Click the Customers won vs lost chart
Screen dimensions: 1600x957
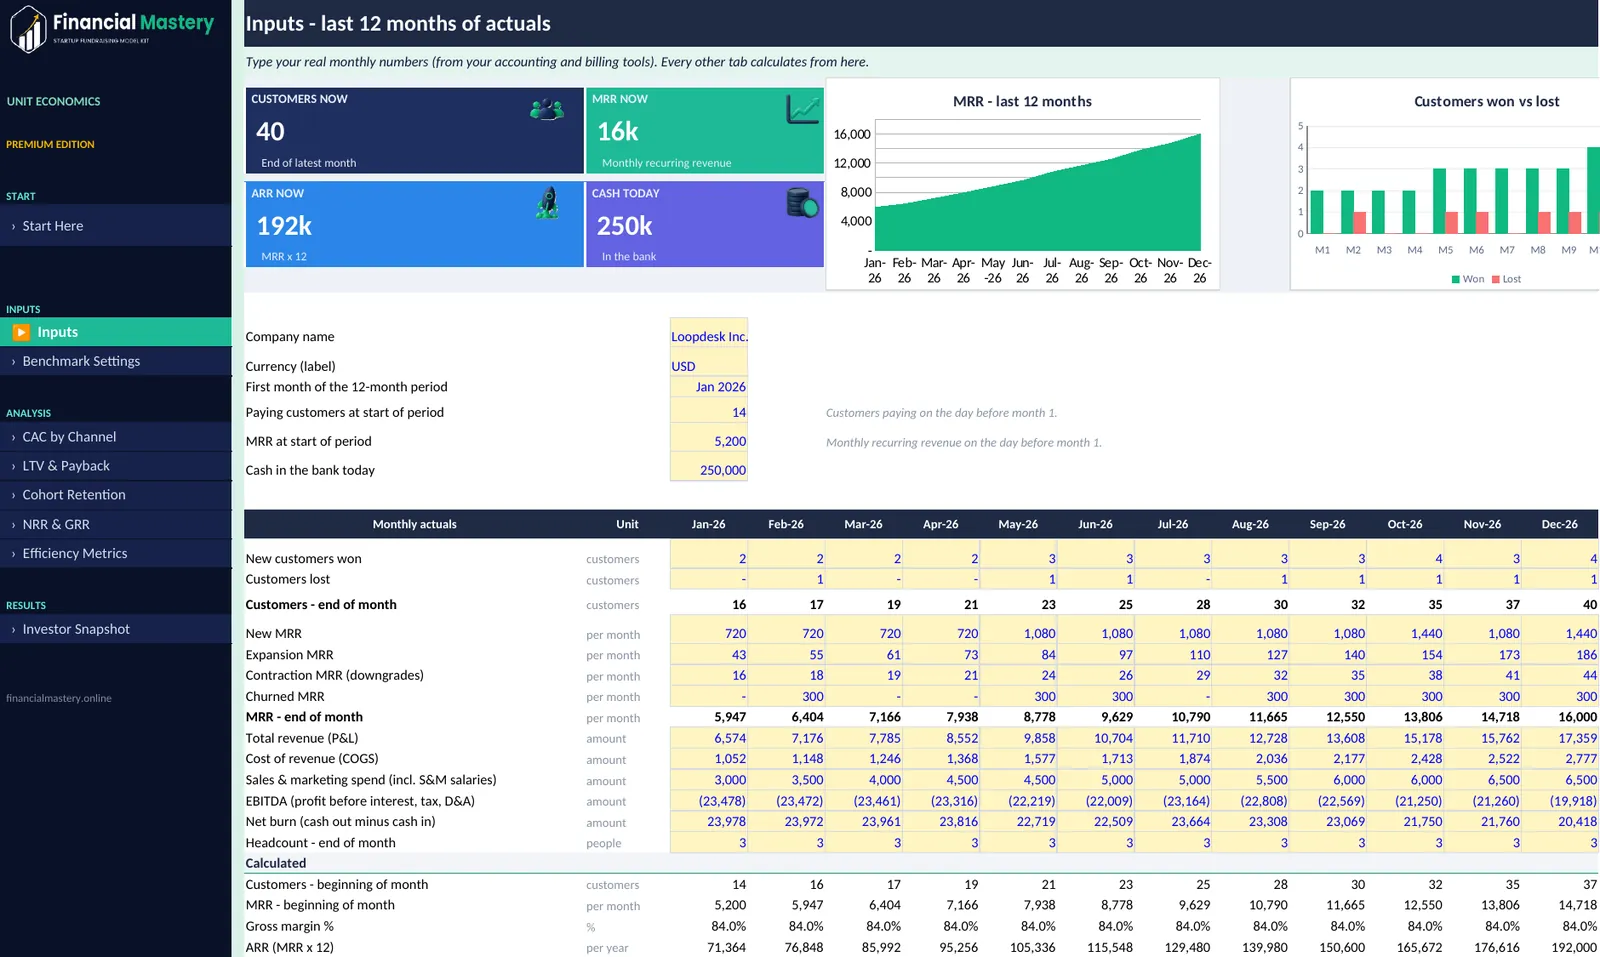point(1445,185)
